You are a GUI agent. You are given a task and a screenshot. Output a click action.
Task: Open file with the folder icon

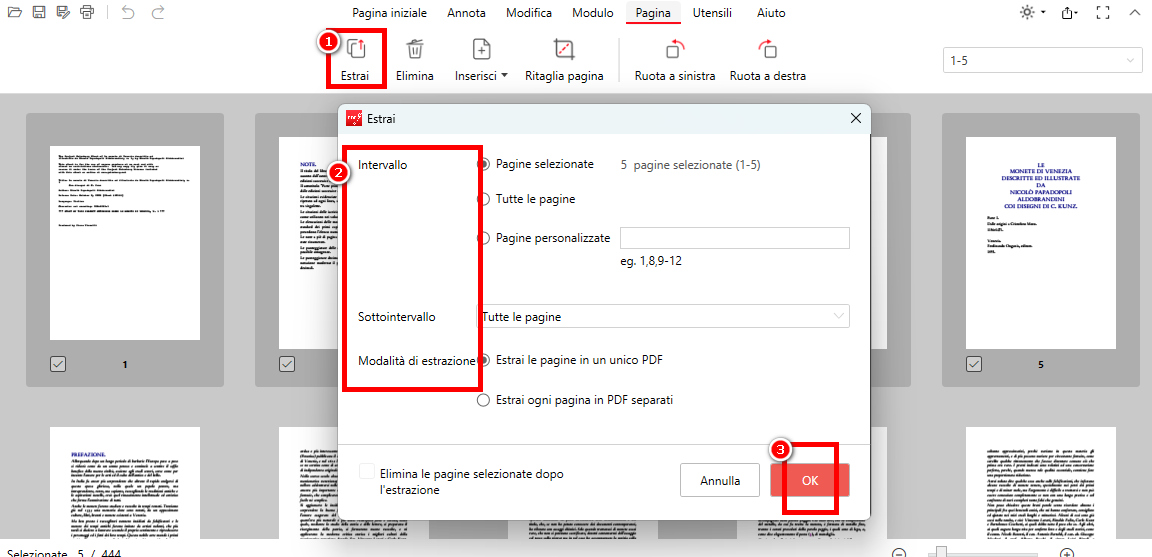[15, 12]
